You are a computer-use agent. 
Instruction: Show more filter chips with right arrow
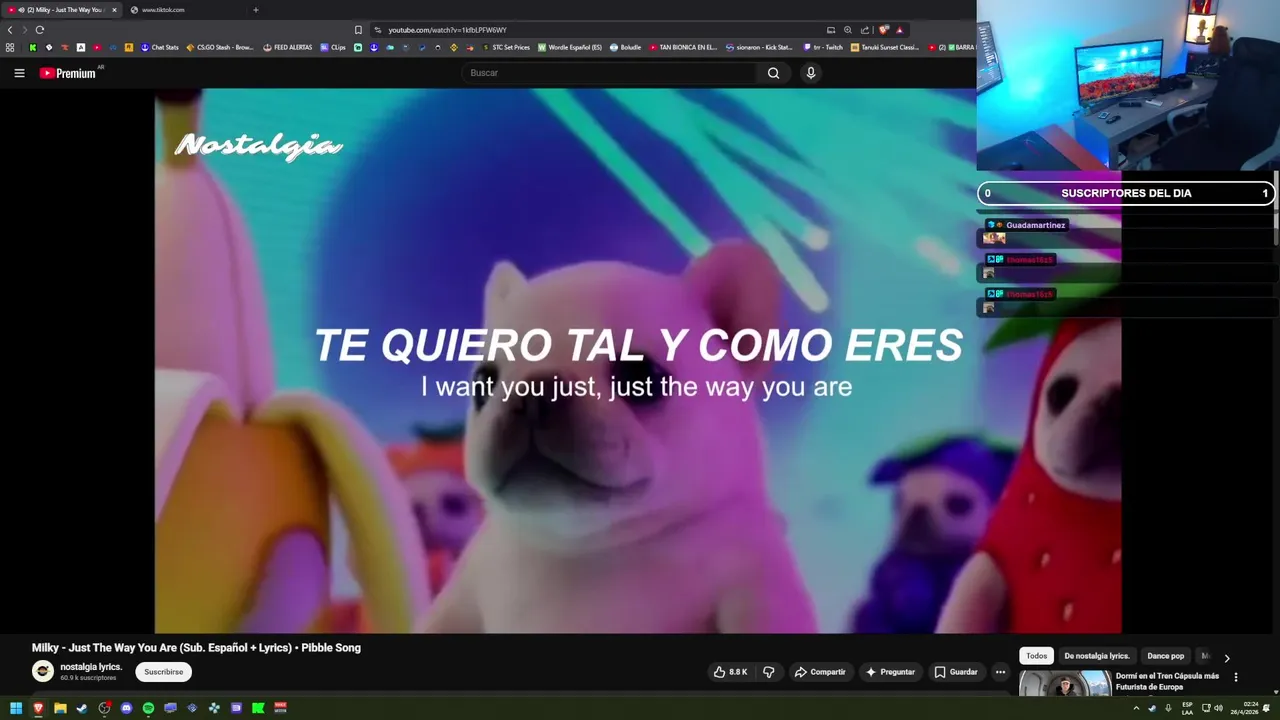point(1227,657)
